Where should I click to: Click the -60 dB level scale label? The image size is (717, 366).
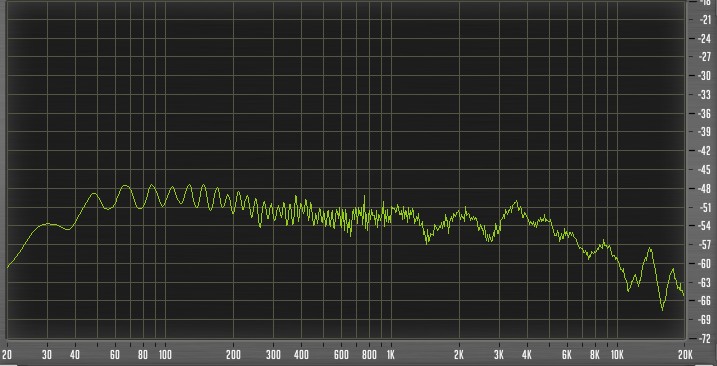click(703, 263)
